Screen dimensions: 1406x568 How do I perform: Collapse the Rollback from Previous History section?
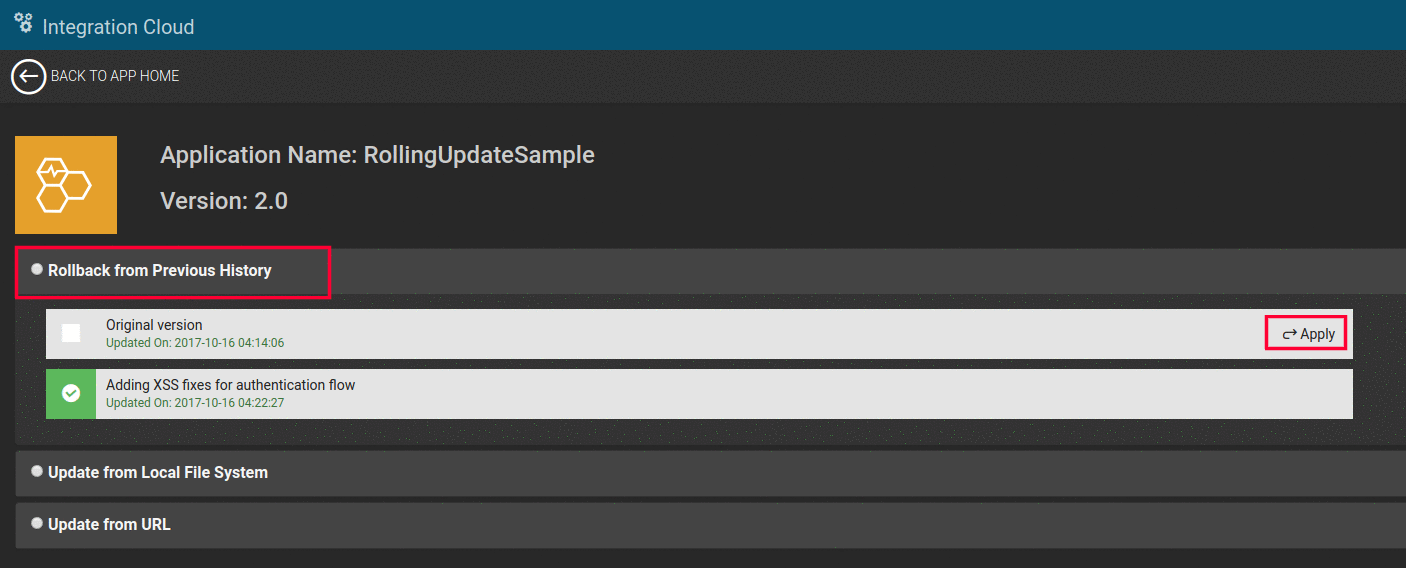(160, 271)
